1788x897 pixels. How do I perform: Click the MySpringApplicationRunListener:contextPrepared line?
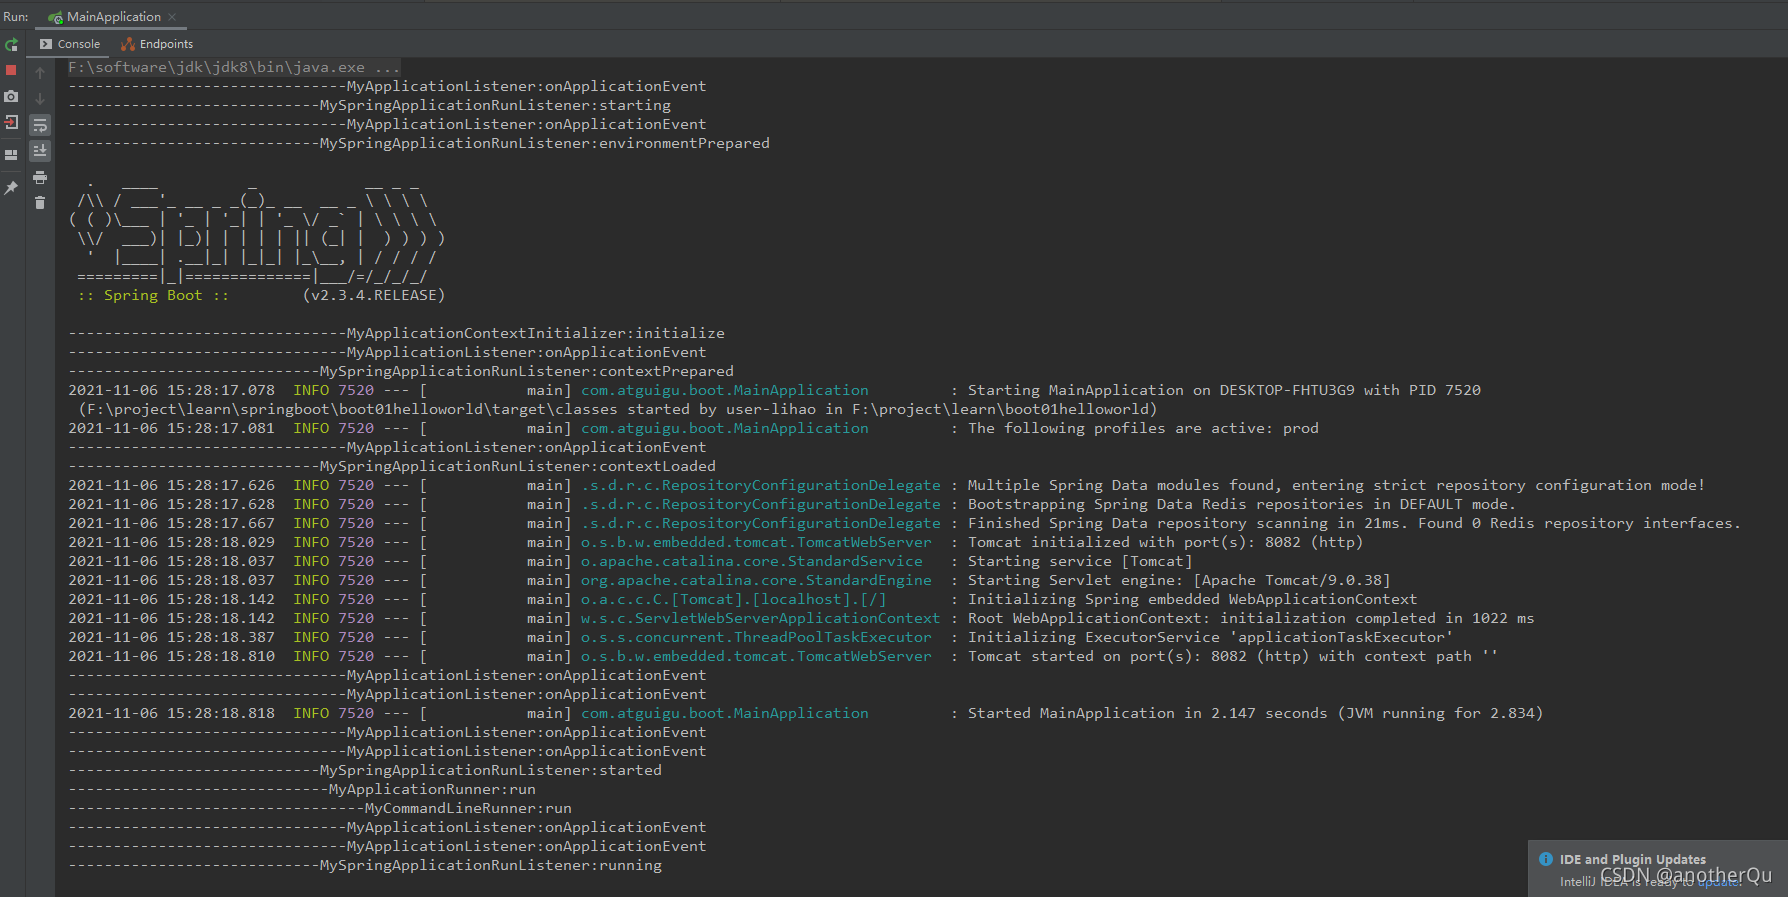pyautogui.click(x=401, y=371)
